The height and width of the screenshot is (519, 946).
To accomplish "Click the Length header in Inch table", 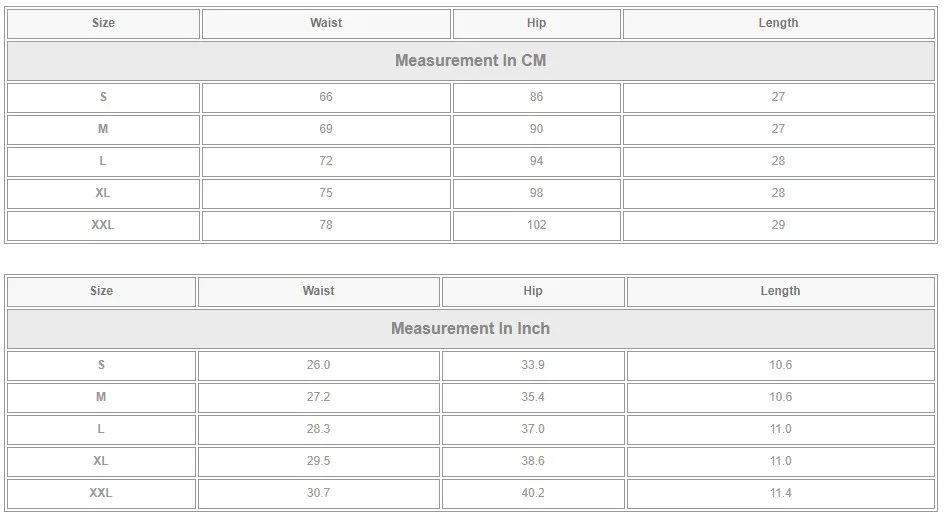I will tap(780, 291).
